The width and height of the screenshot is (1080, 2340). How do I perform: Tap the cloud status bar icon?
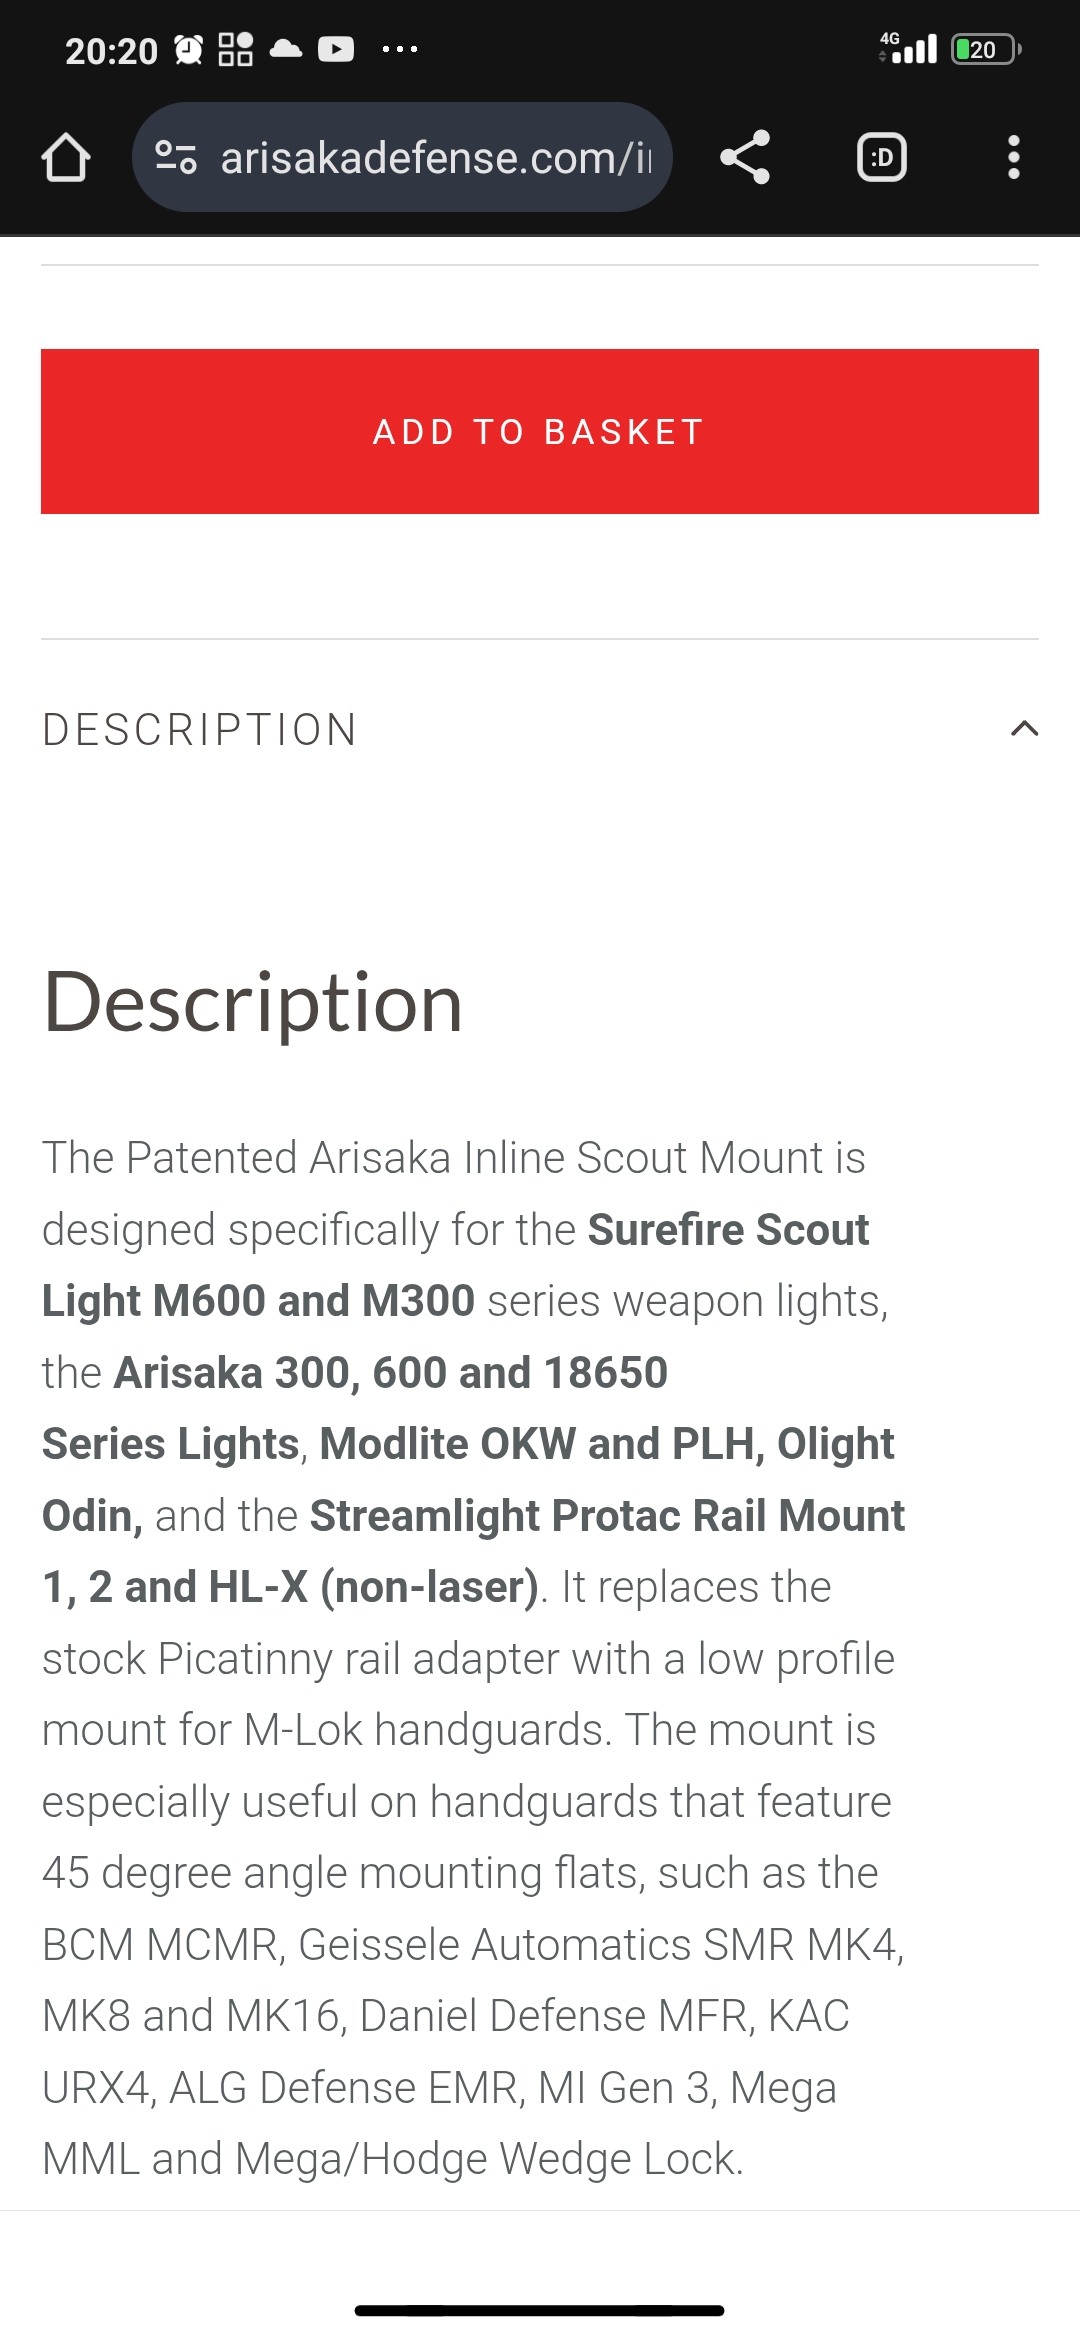pos(286,49)
